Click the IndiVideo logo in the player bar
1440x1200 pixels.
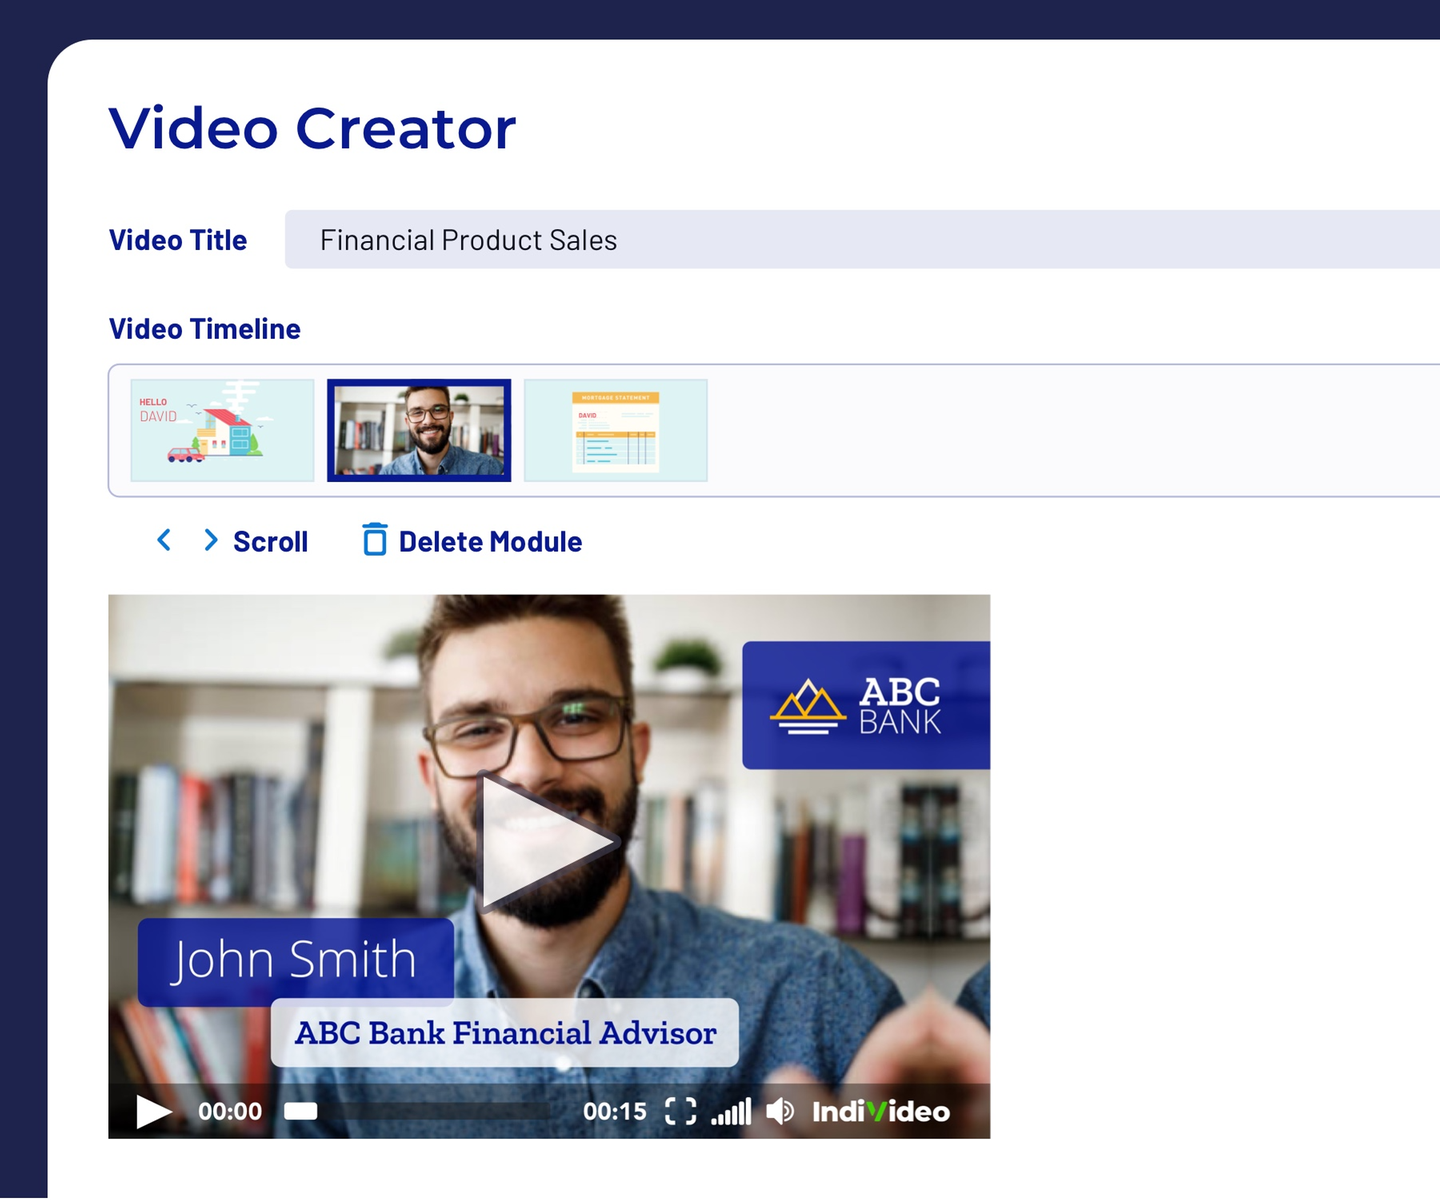(x=880, y=1111)
